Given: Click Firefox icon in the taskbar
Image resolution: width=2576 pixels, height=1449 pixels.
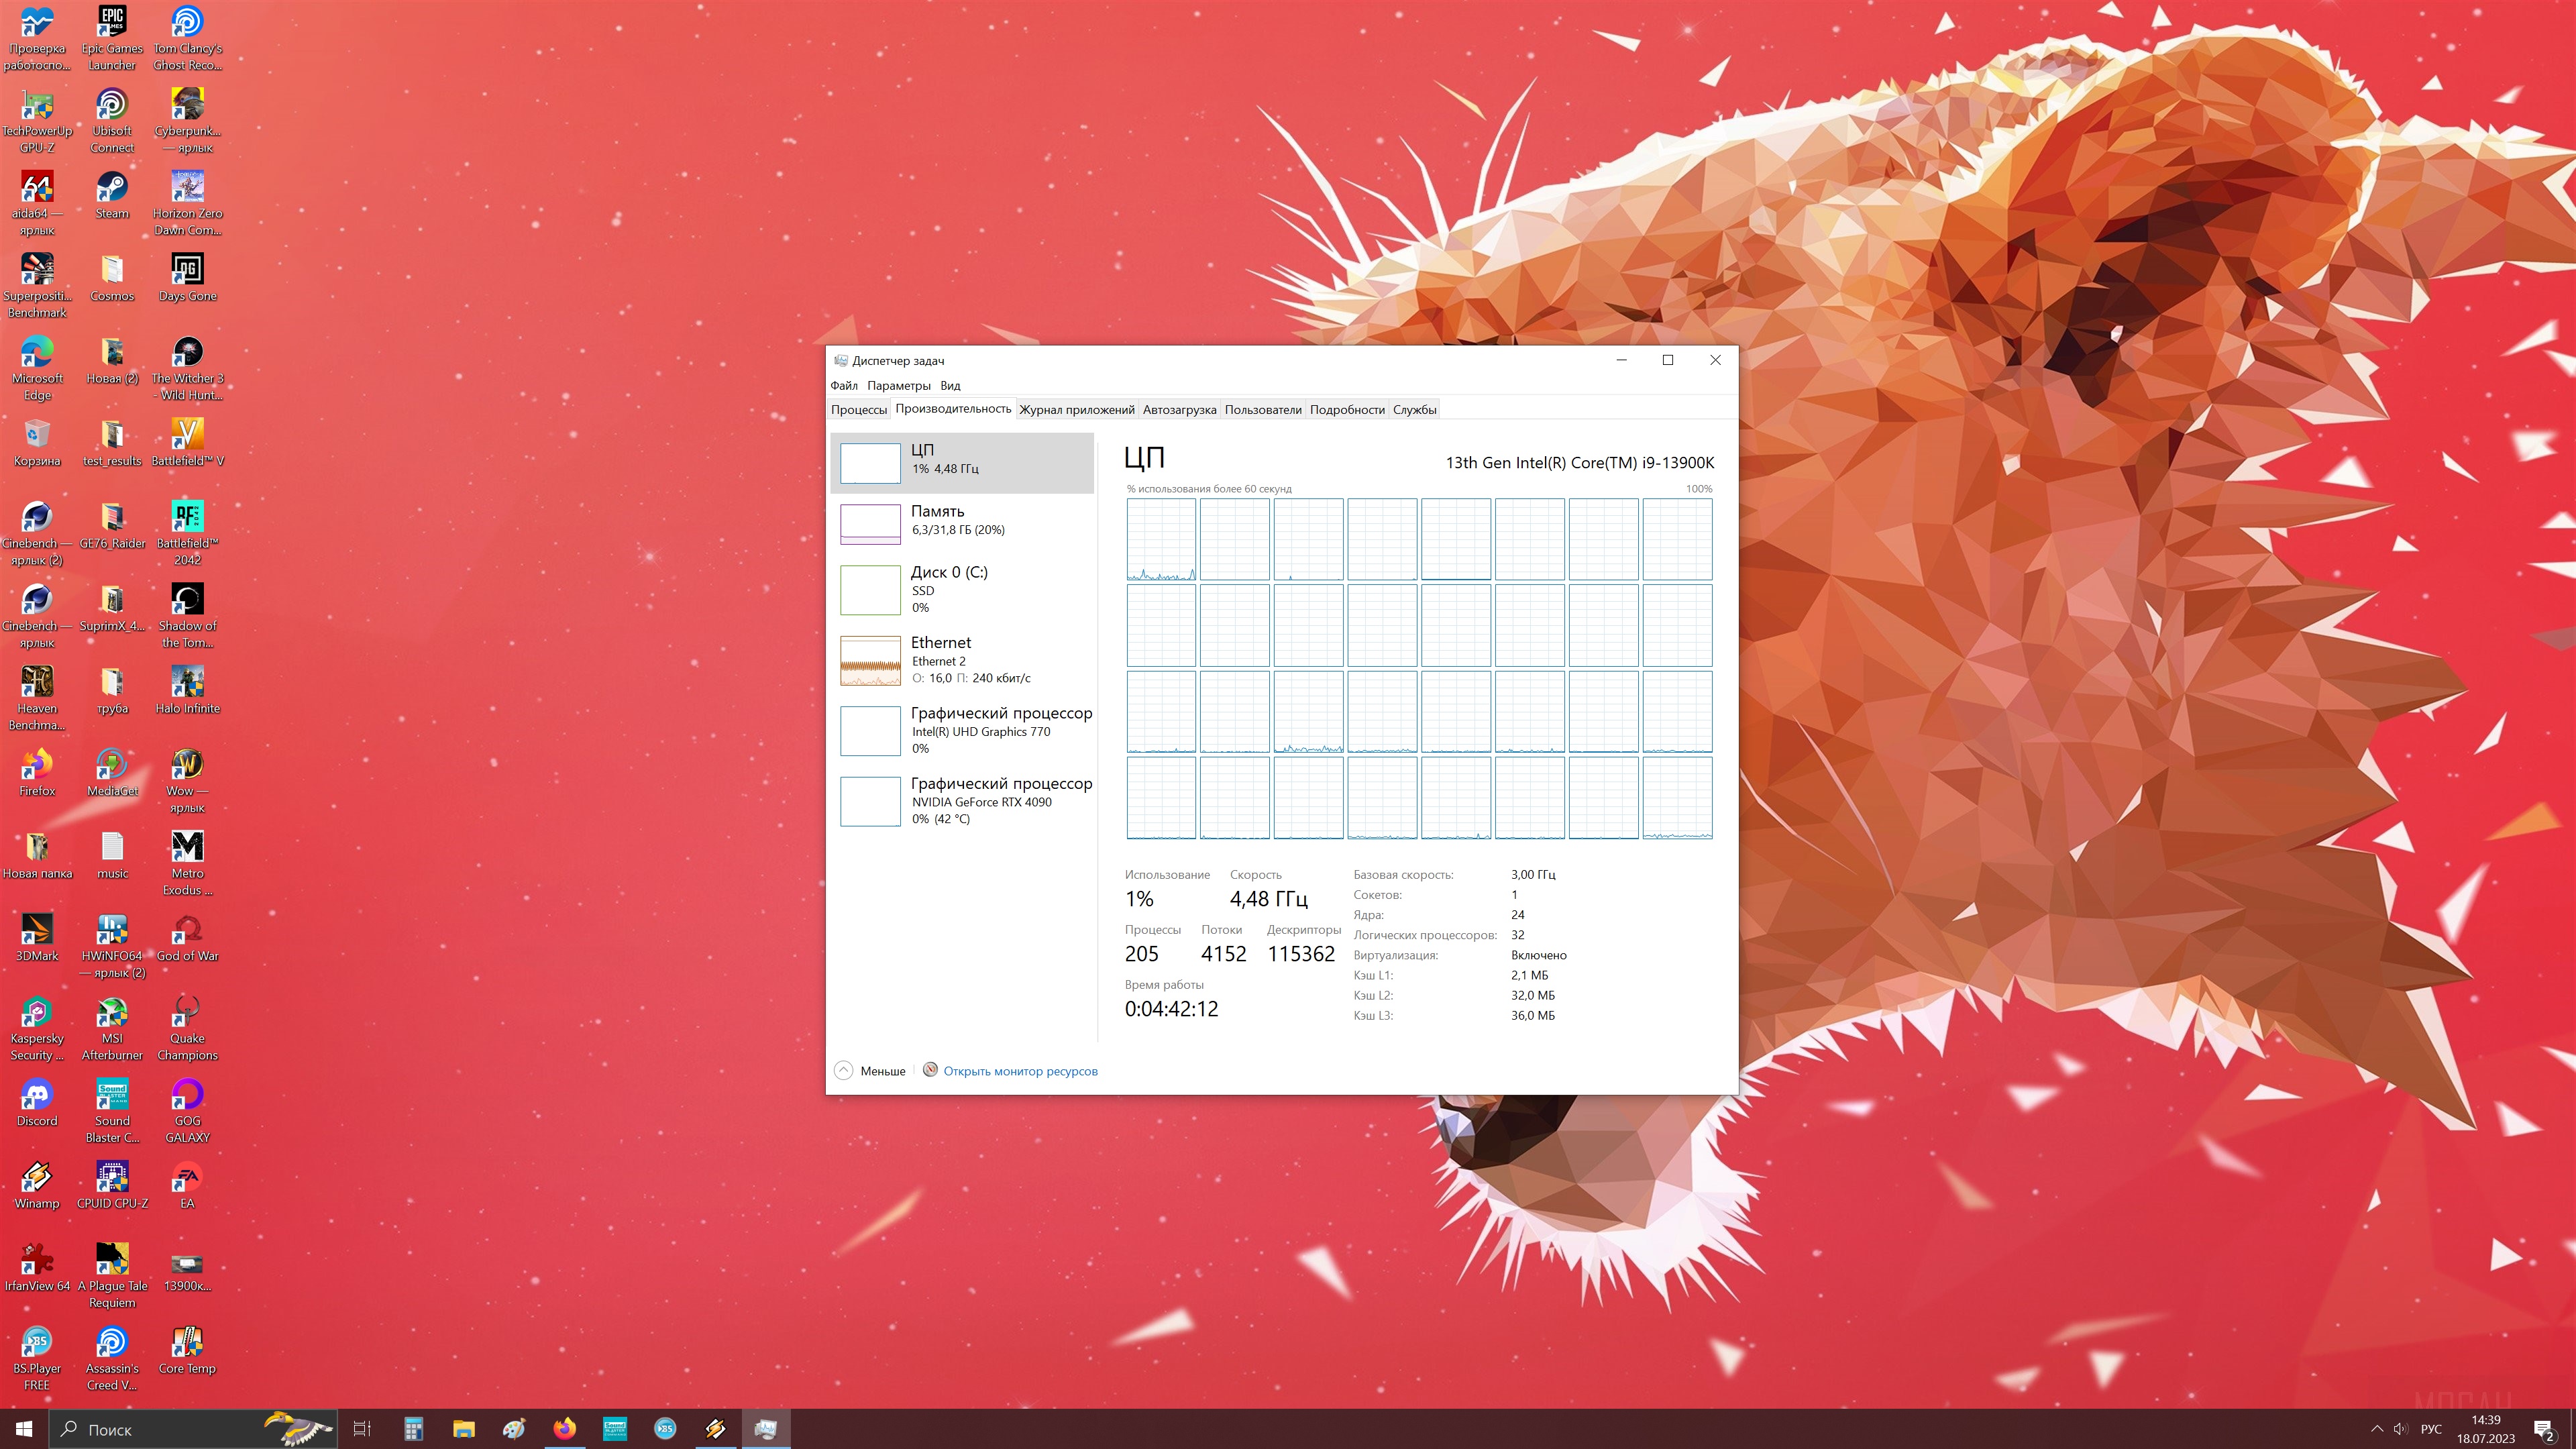Looking at the screenshot, I should (x=564, y=1429).
